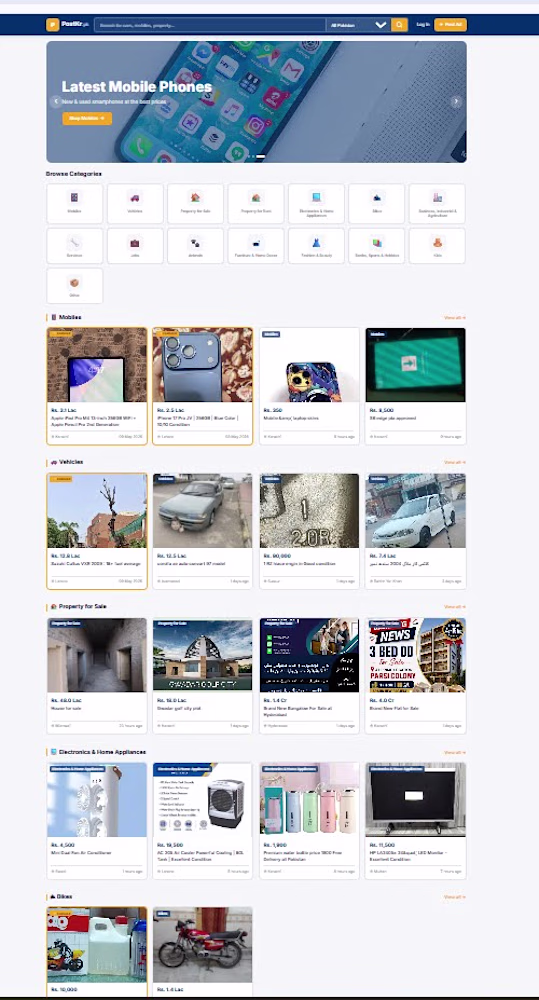Open the Rs. 12.5 Lac corolla listing thumbnail
Viewport: 539px width, 1000px height.
click(203, 510)
